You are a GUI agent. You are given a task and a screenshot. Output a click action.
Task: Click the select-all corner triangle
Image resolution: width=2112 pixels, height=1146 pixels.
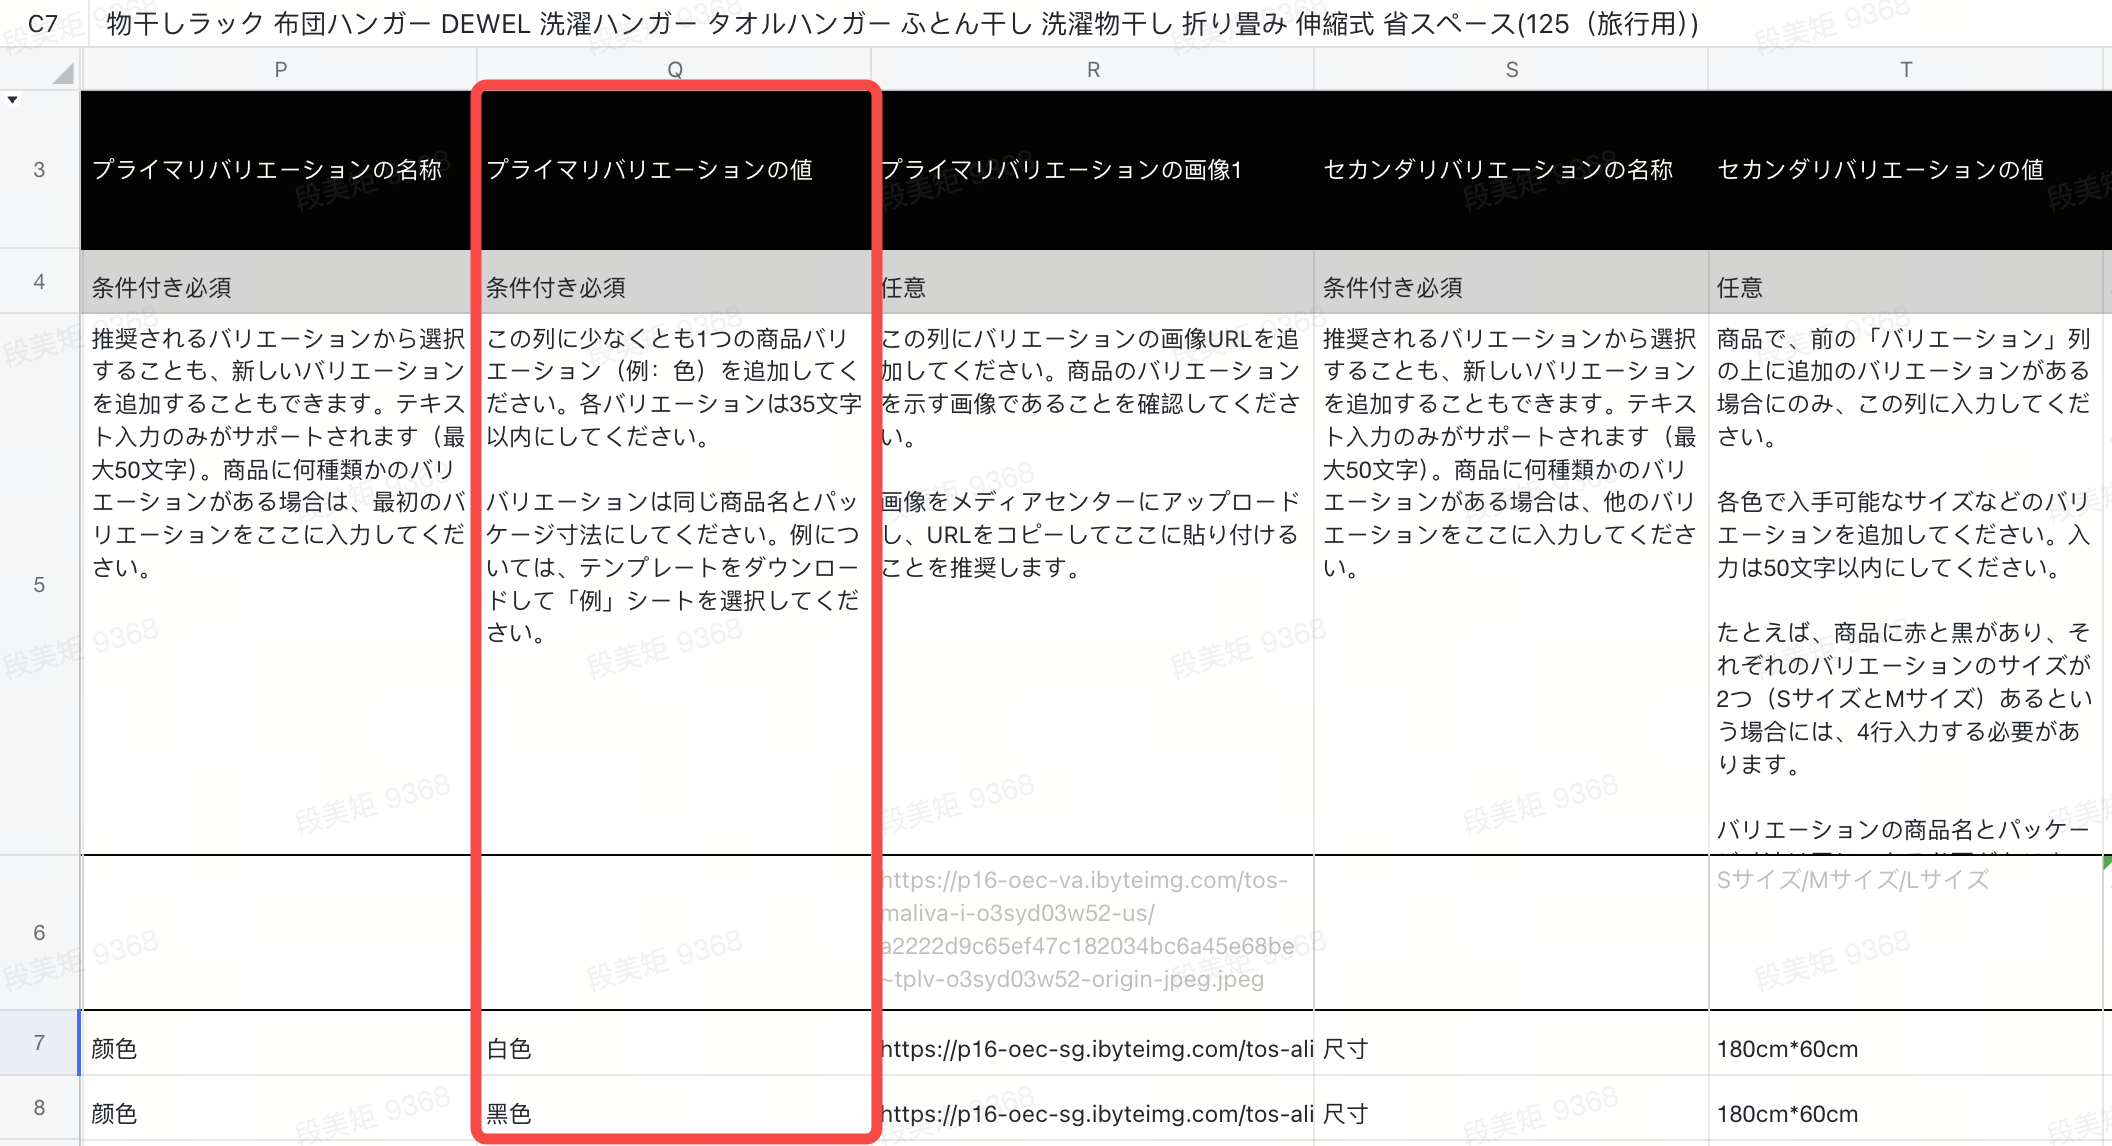click(x=63, y=73)
